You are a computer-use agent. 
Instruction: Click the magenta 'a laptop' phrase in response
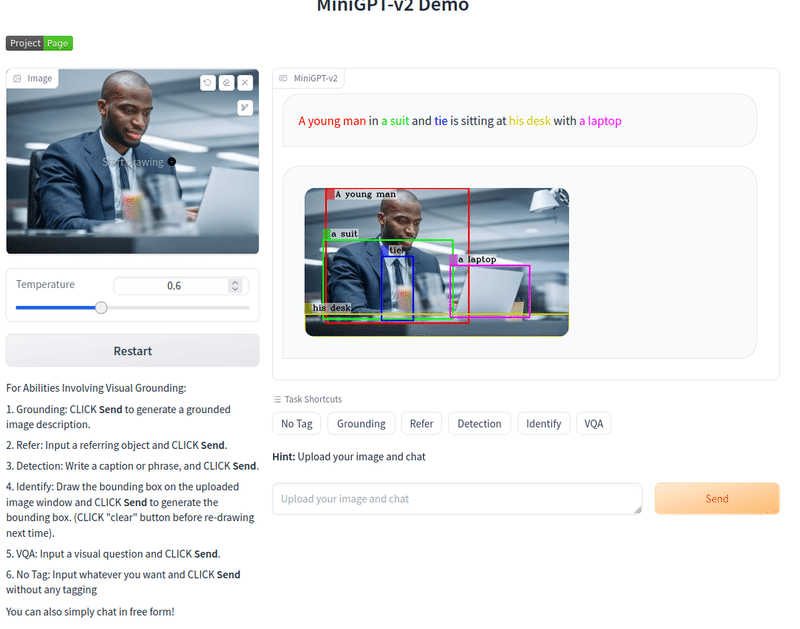click(600, 121)
